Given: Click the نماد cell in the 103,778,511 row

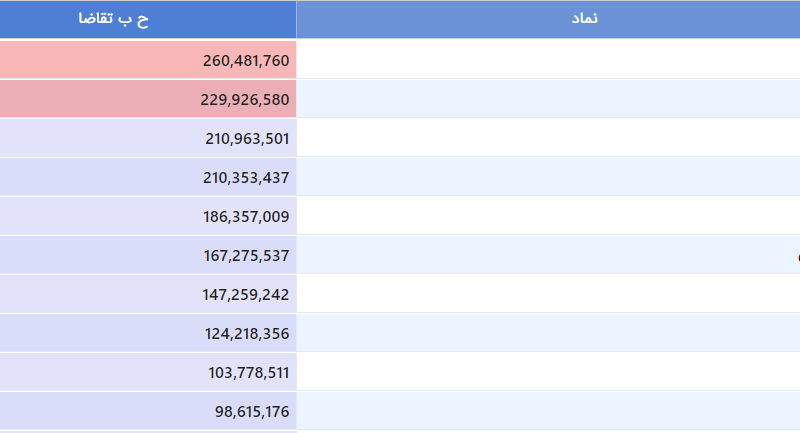Looking at the screenshot, I should [548, 372].
